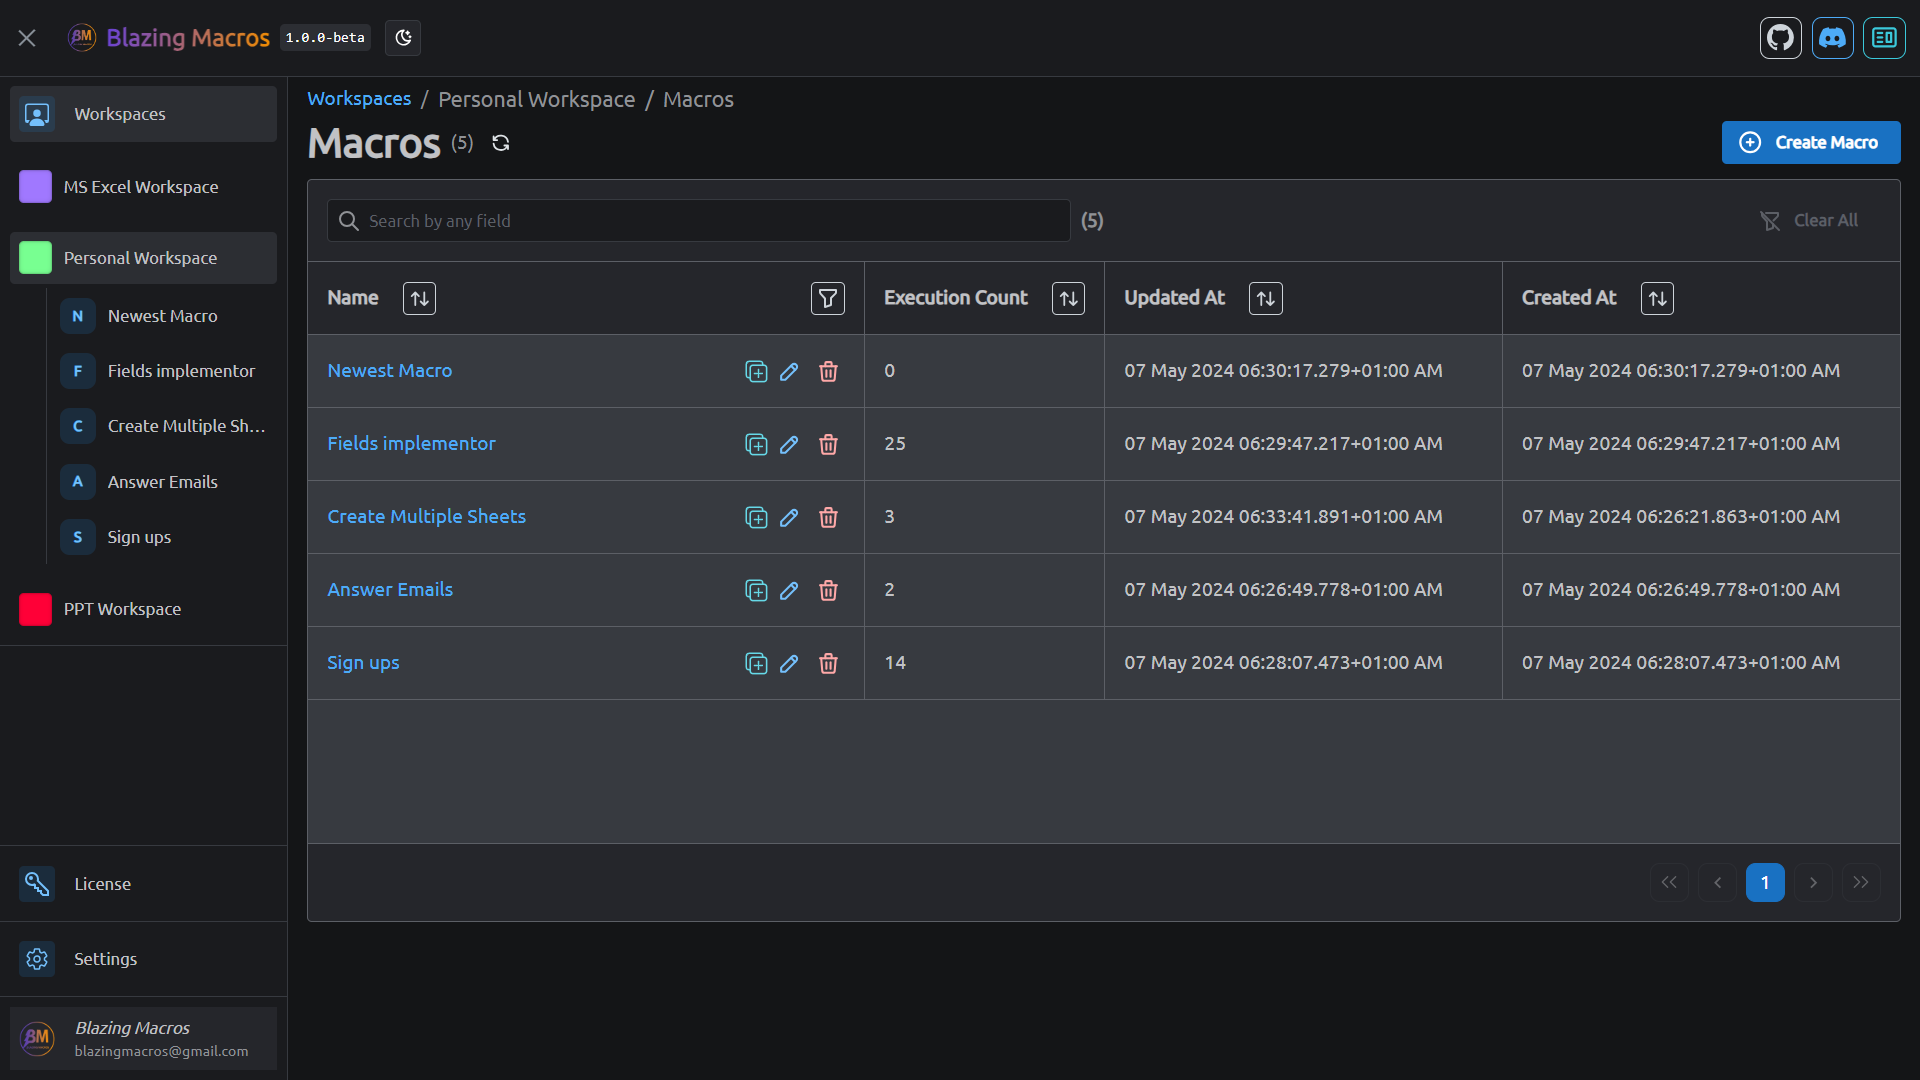
Task: Select Personal Workspace in sidebar
Action: click(x=144, y=258)
